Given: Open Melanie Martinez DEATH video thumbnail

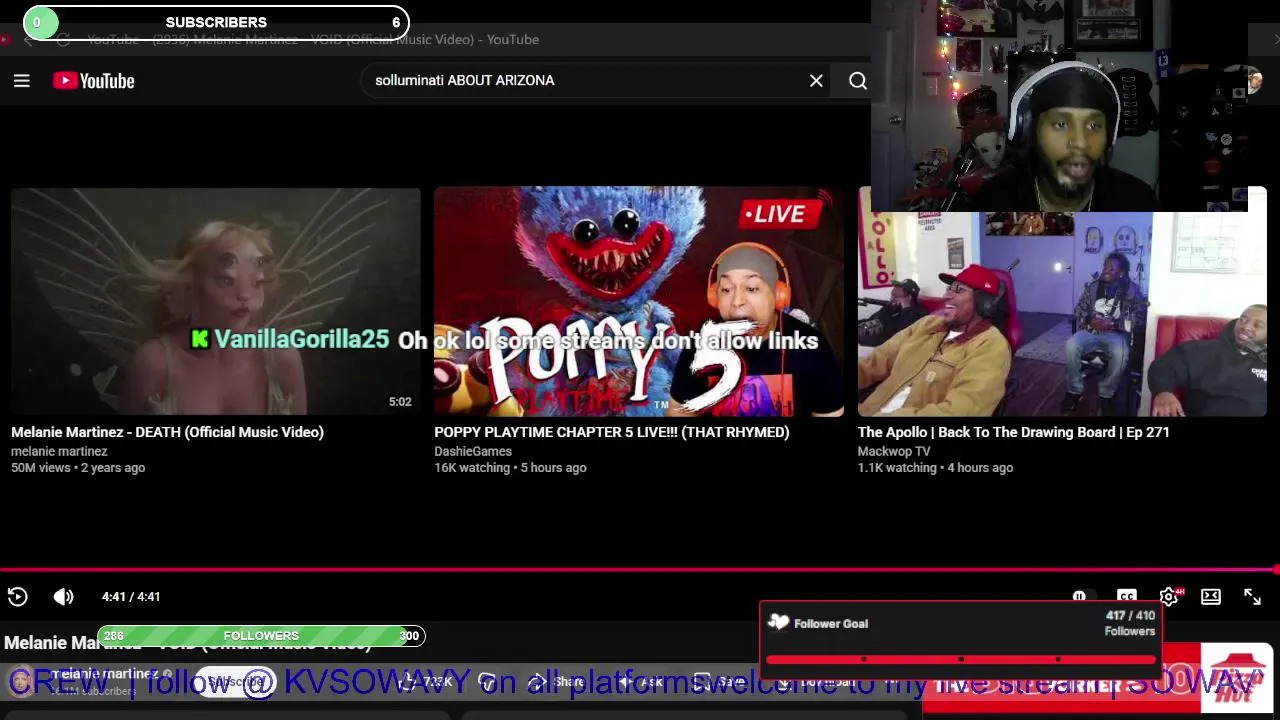Looking at the screenshot, I should 216,301.
